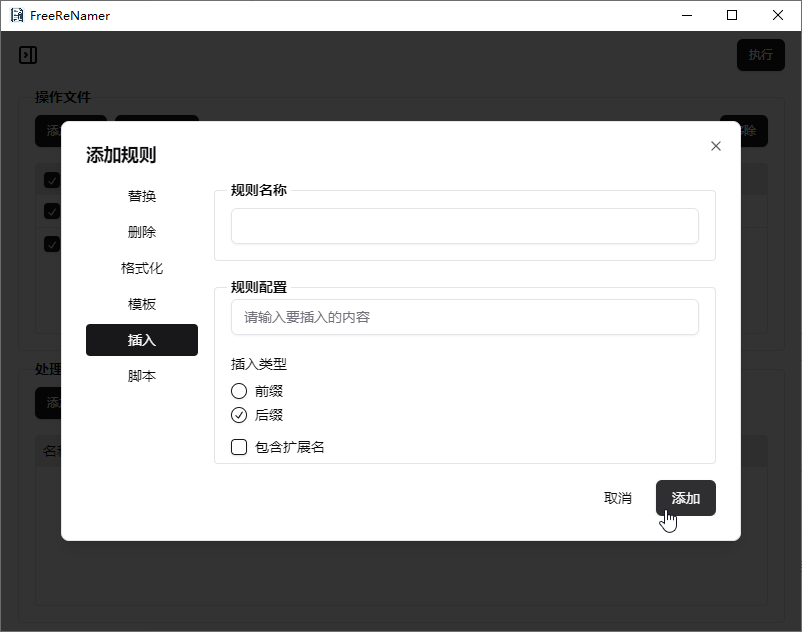
Task: Close the FreeReNamer window
Action: [778, 16]
